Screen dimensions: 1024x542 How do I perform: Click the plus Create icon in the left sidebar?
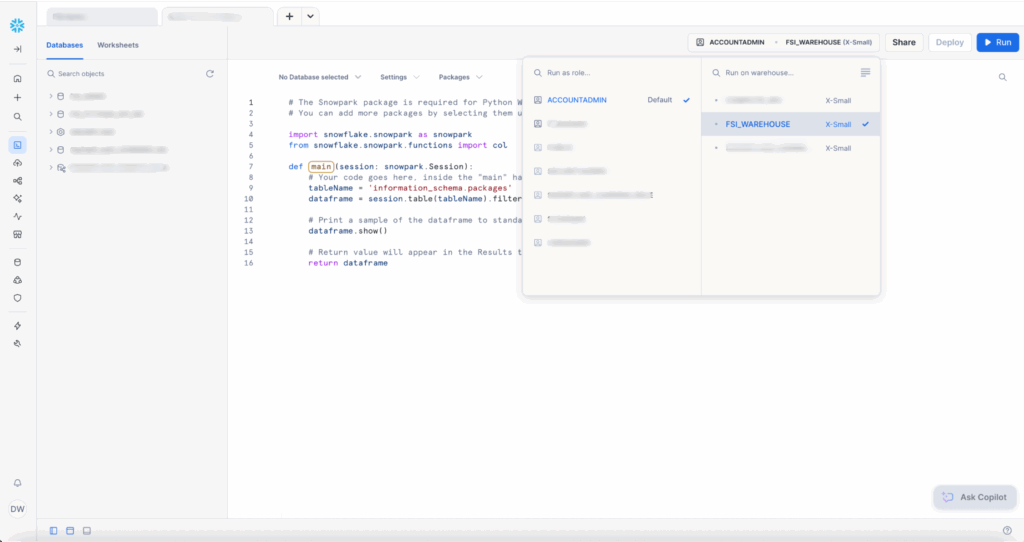[x=17, y=97]
